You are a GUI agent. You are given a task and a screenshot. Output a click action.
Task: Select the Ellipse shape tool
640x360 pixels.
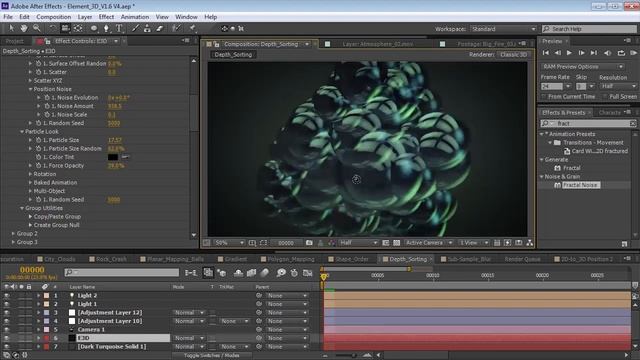click(x=94, y=28)
